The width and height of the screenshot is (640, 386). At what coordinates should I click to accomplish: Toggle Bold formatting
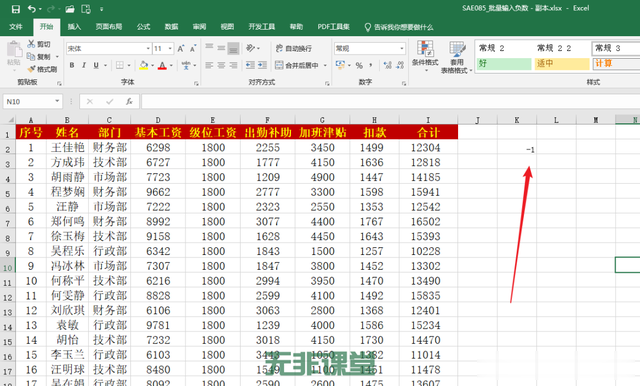(x=72, y=65)
